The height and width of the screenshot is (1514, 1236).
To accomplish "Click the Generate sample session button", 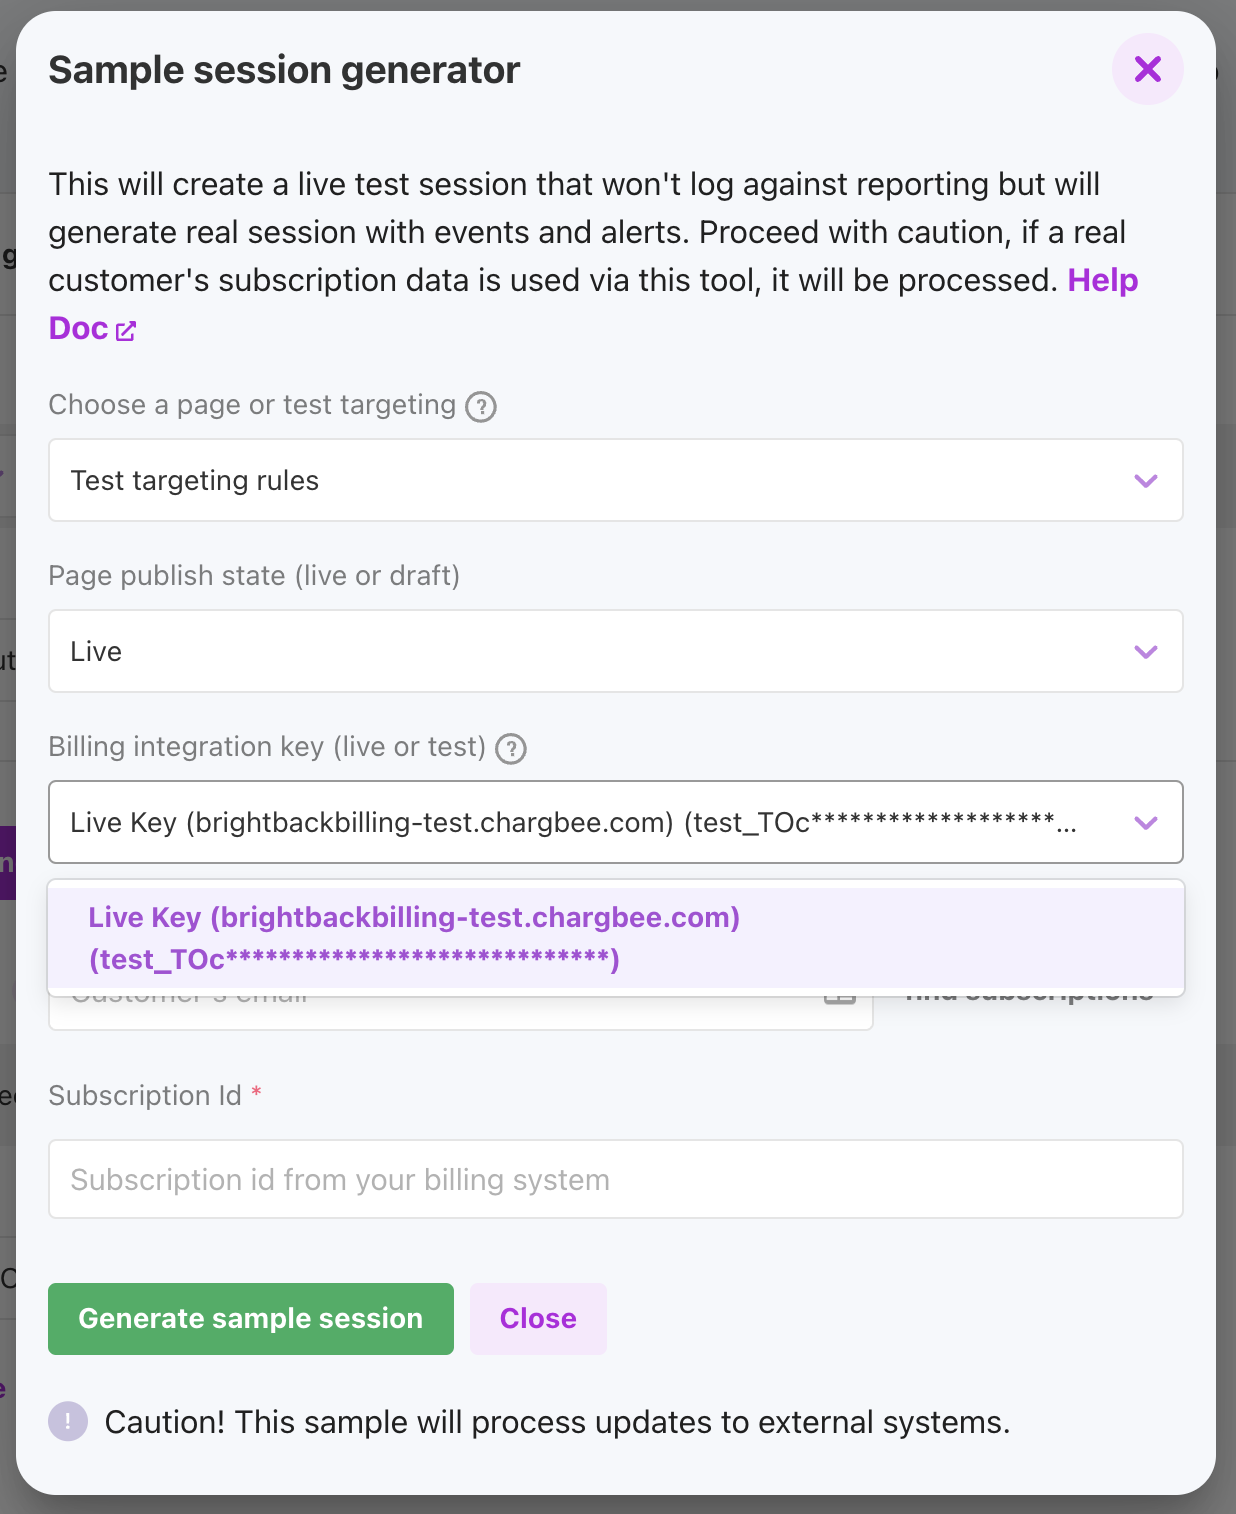I will click(250, 1318).
